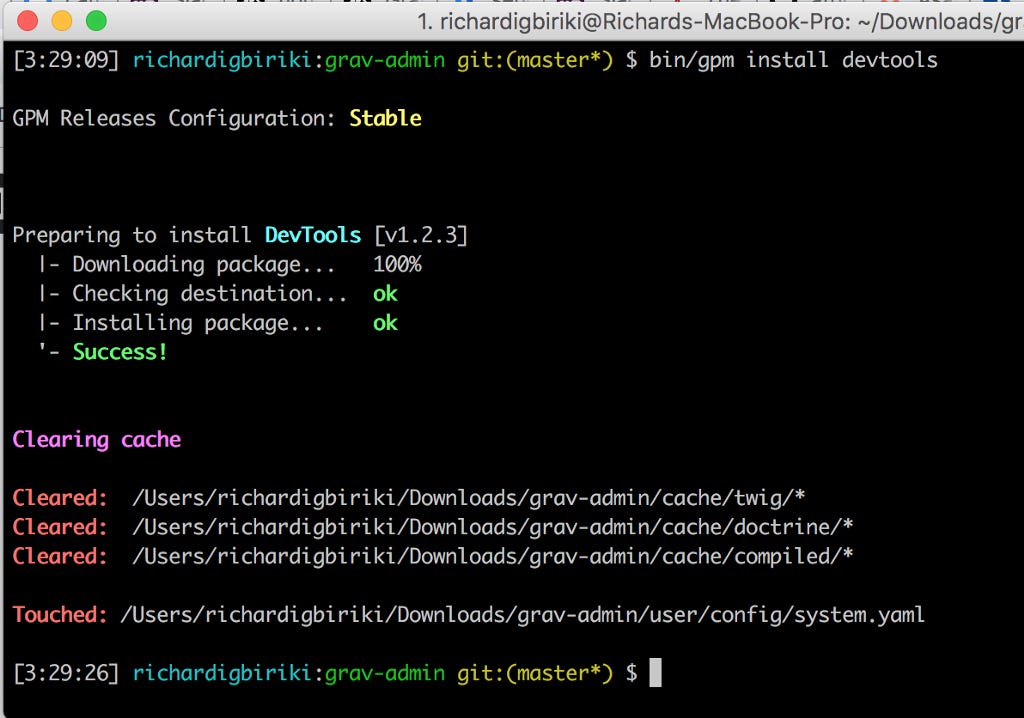The width and height of the screenshot is (1024, 718).
Task: Click the 'ok' next to Installing package
Action: click(385, 323)
